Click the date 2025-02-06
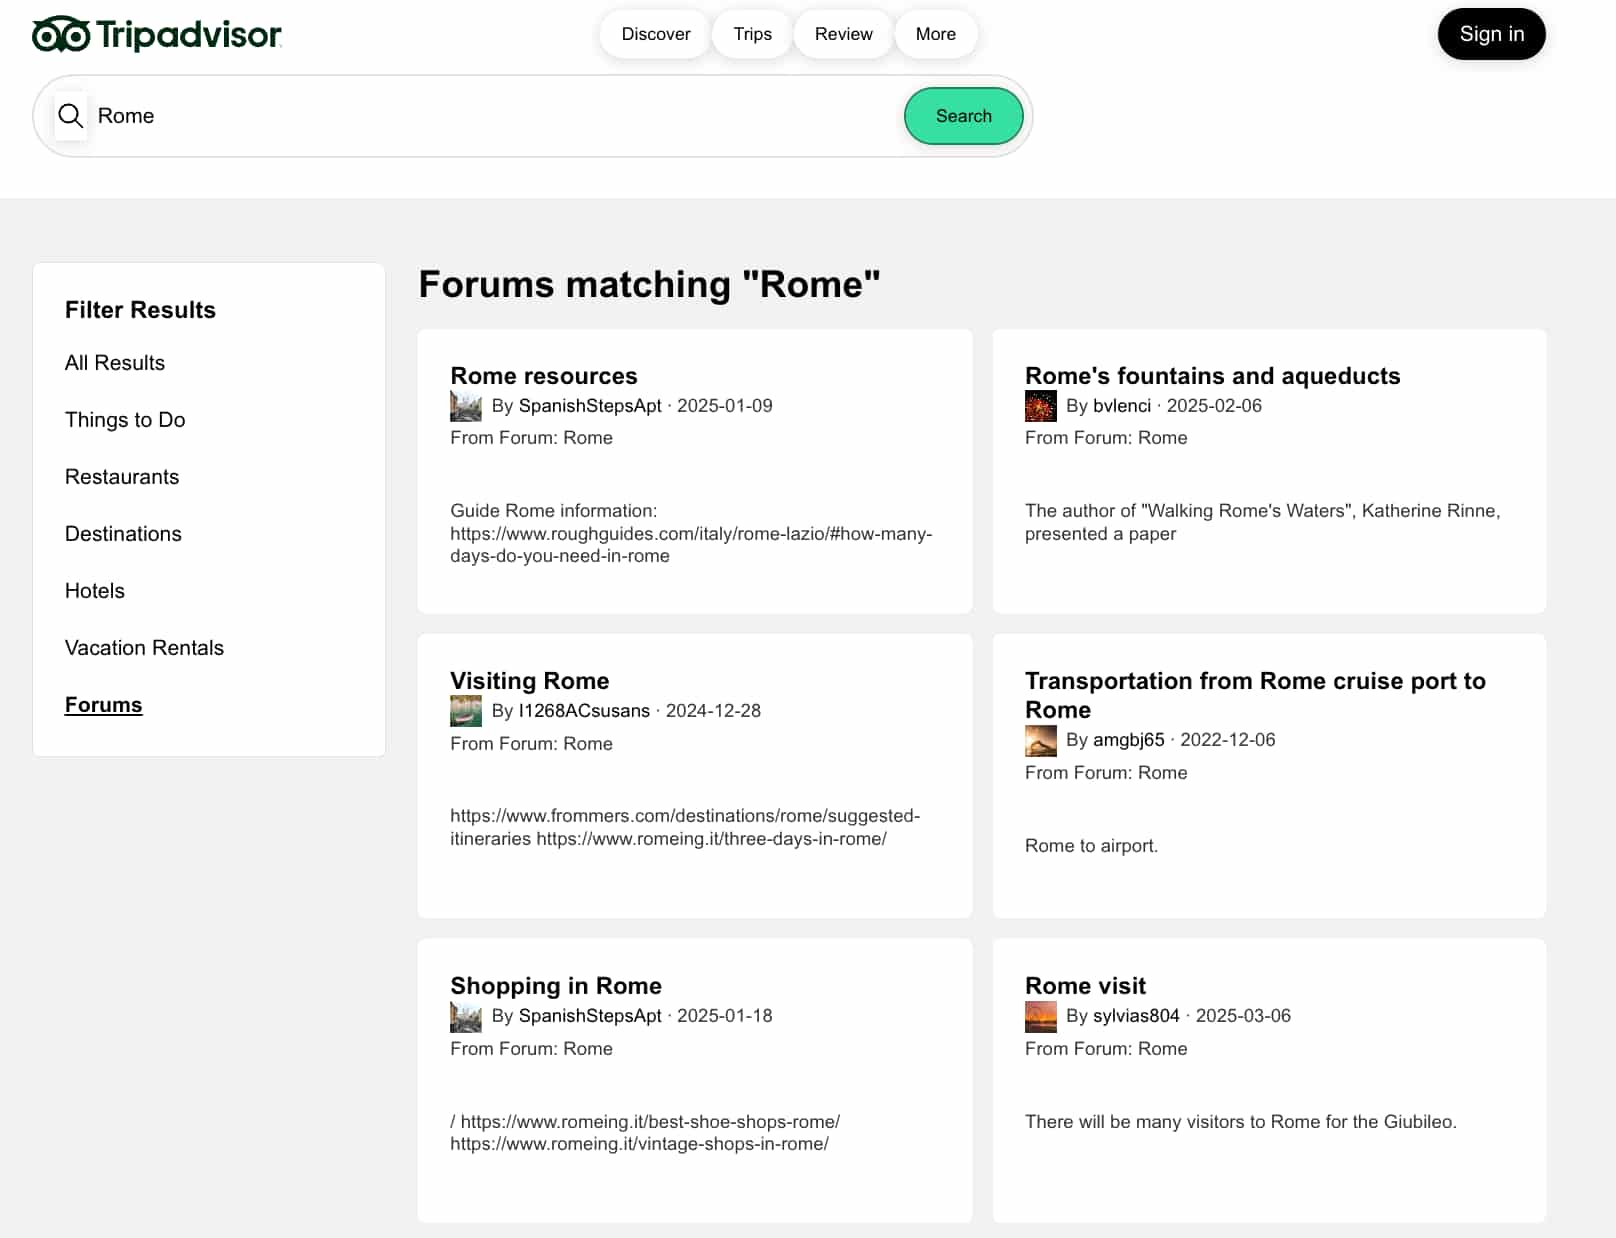 click(x=1214, y=406)
